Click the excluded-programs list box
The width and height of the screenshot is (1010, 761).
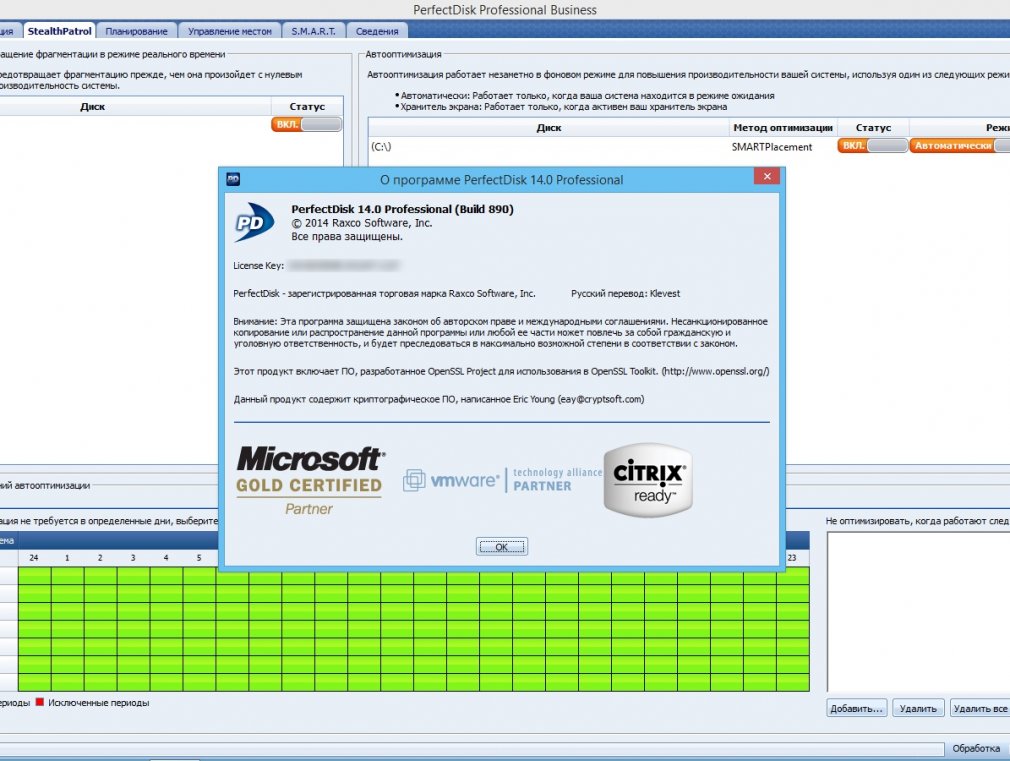[x=918, y=612]
